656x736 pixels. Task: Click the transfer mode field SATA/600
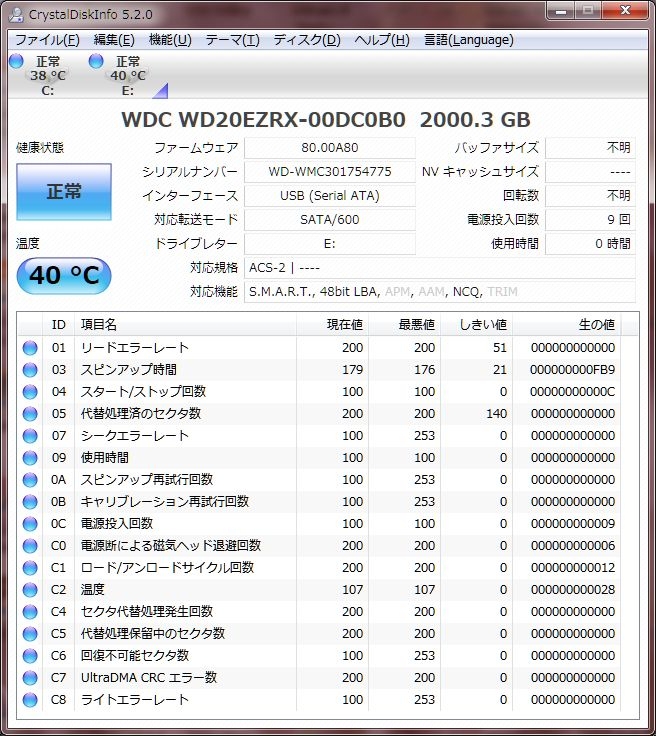[330, 220]
